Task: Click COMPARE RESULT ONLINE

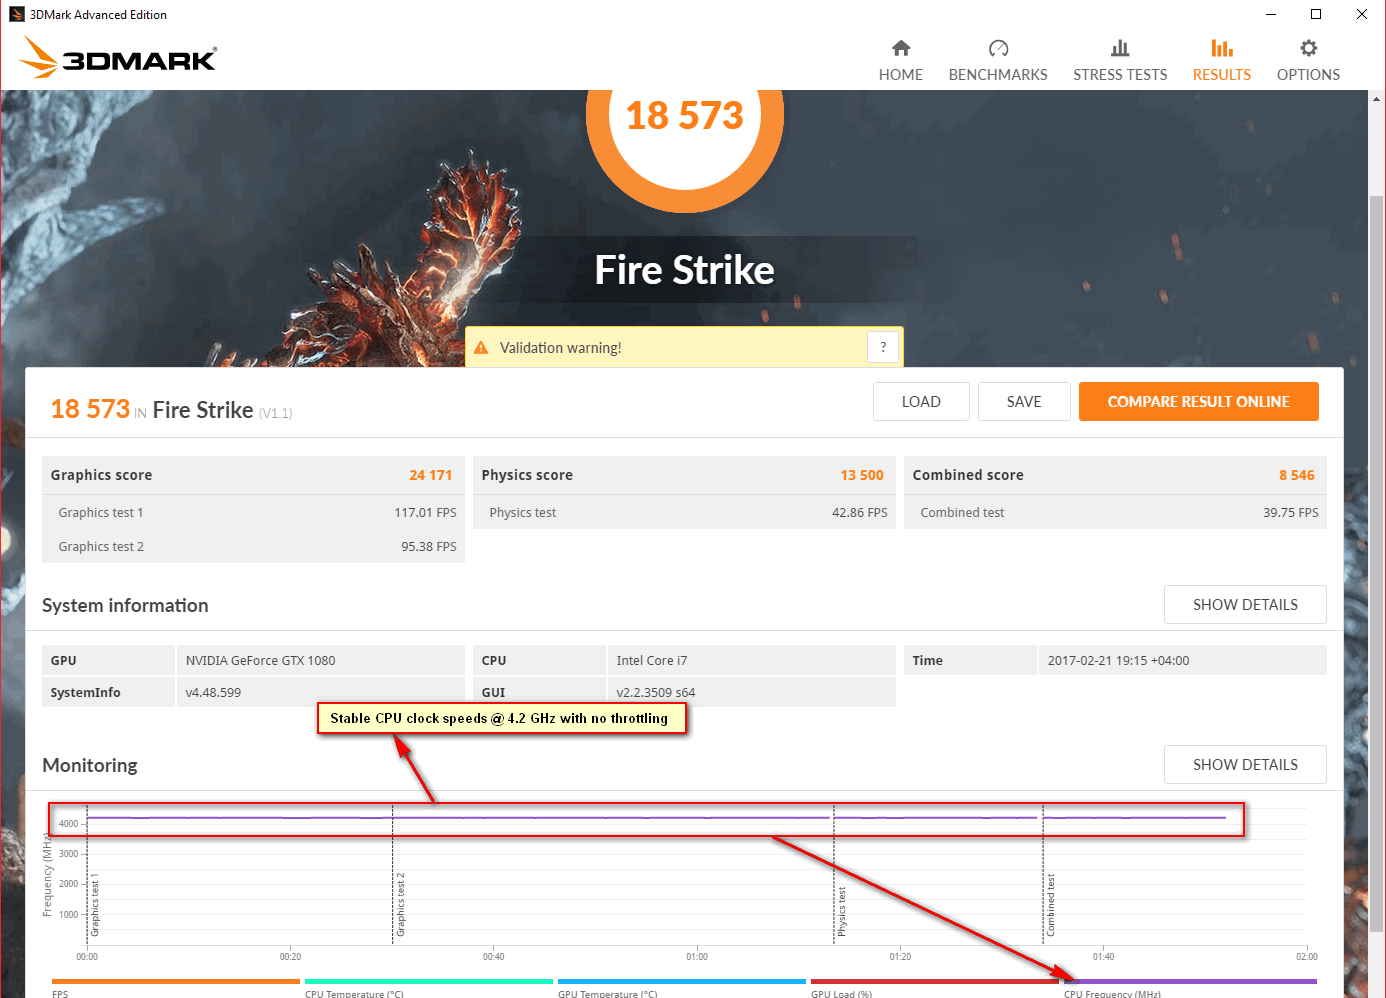Action: click(x=1199, y=402)
